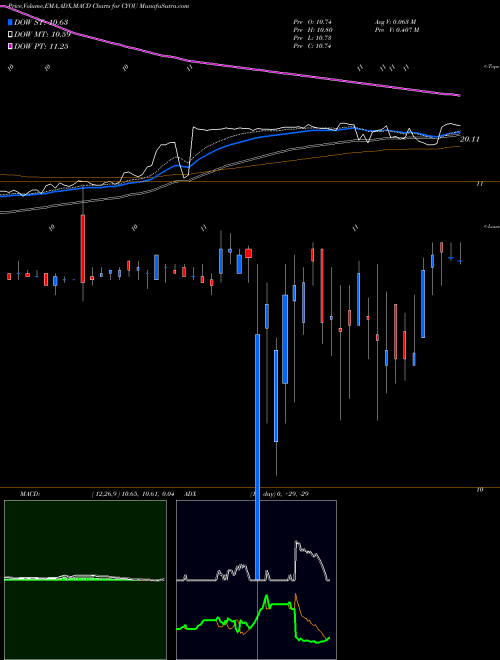Click the 'Pre O: 10.74' value
Image resolution: width=500 pixels, height=660 pixels.
312,22
